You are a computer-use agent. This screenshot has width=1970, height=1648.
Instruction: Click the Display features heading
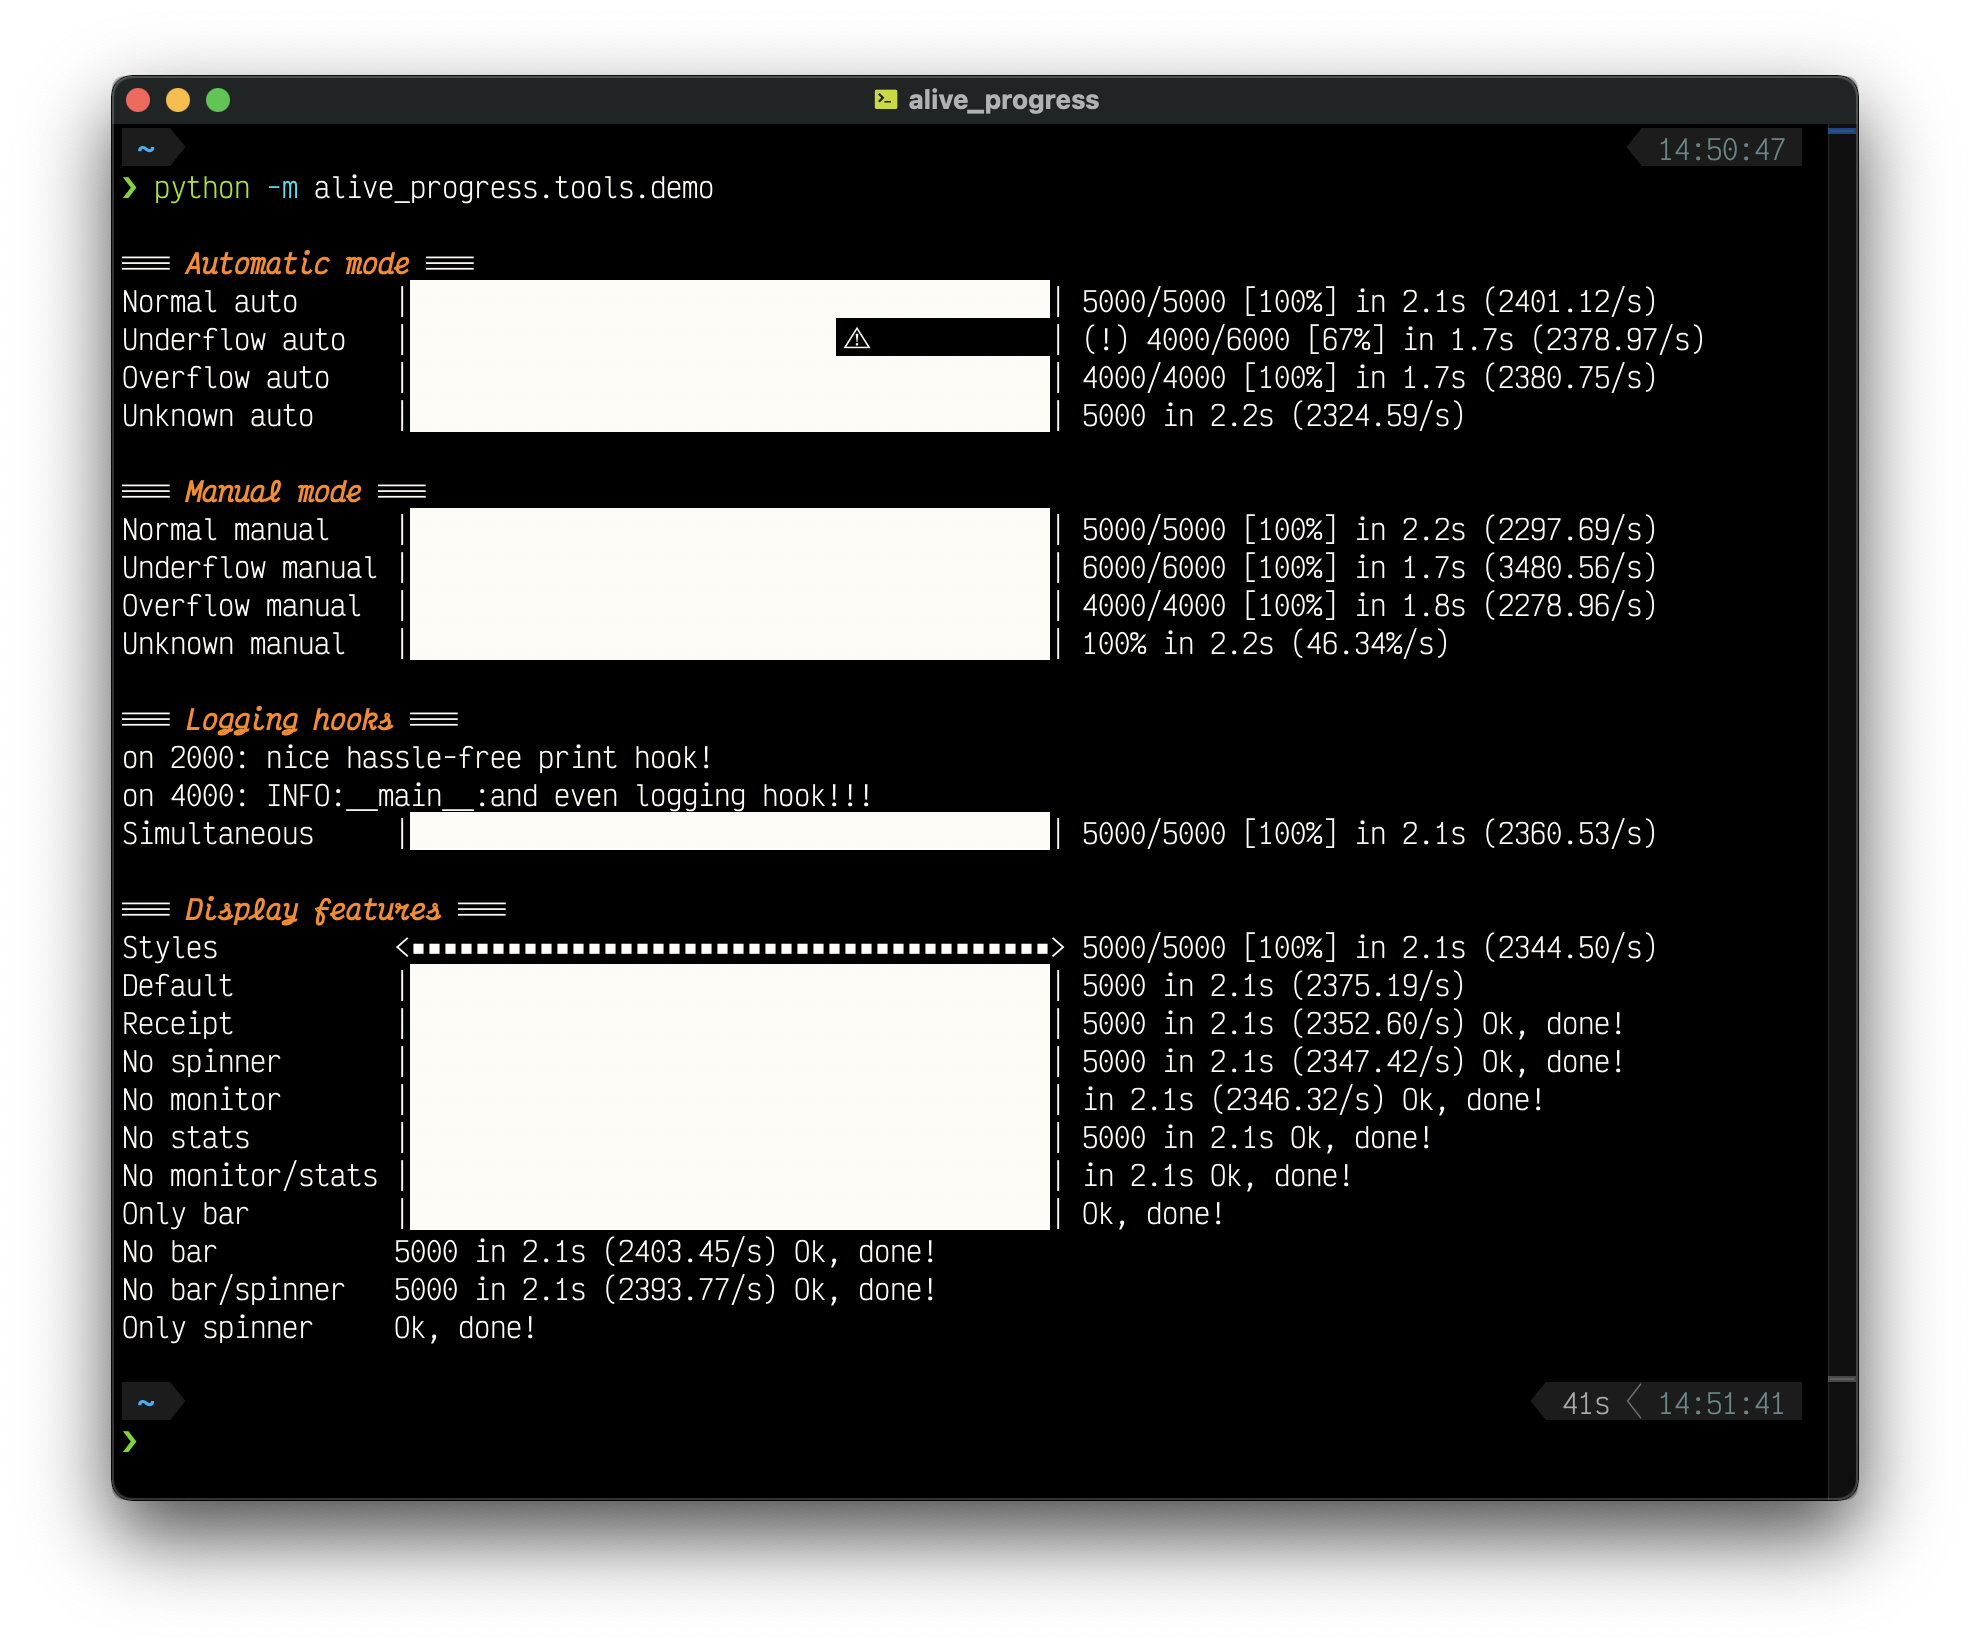[x=313, y=909]
